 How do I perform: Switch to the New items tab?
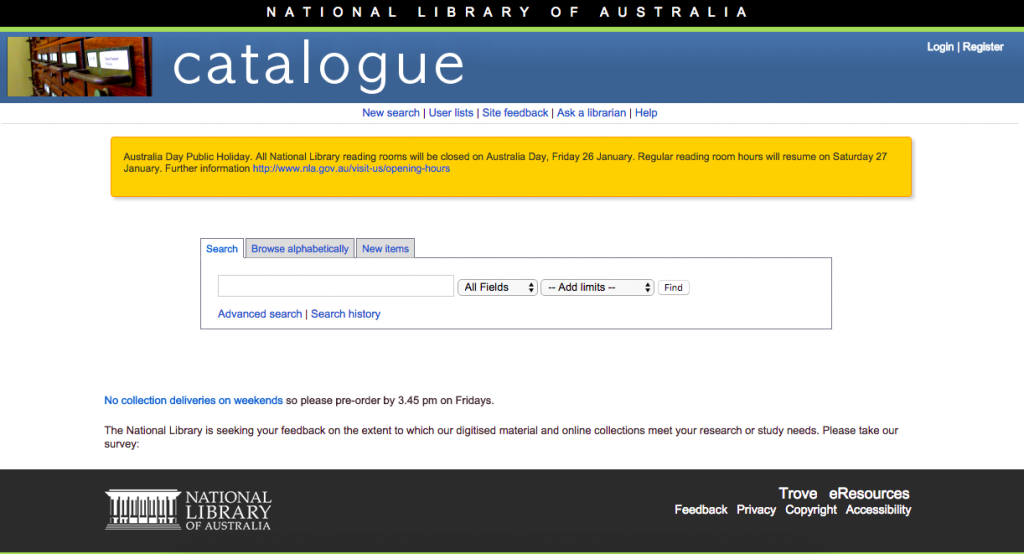click(385, 249)
